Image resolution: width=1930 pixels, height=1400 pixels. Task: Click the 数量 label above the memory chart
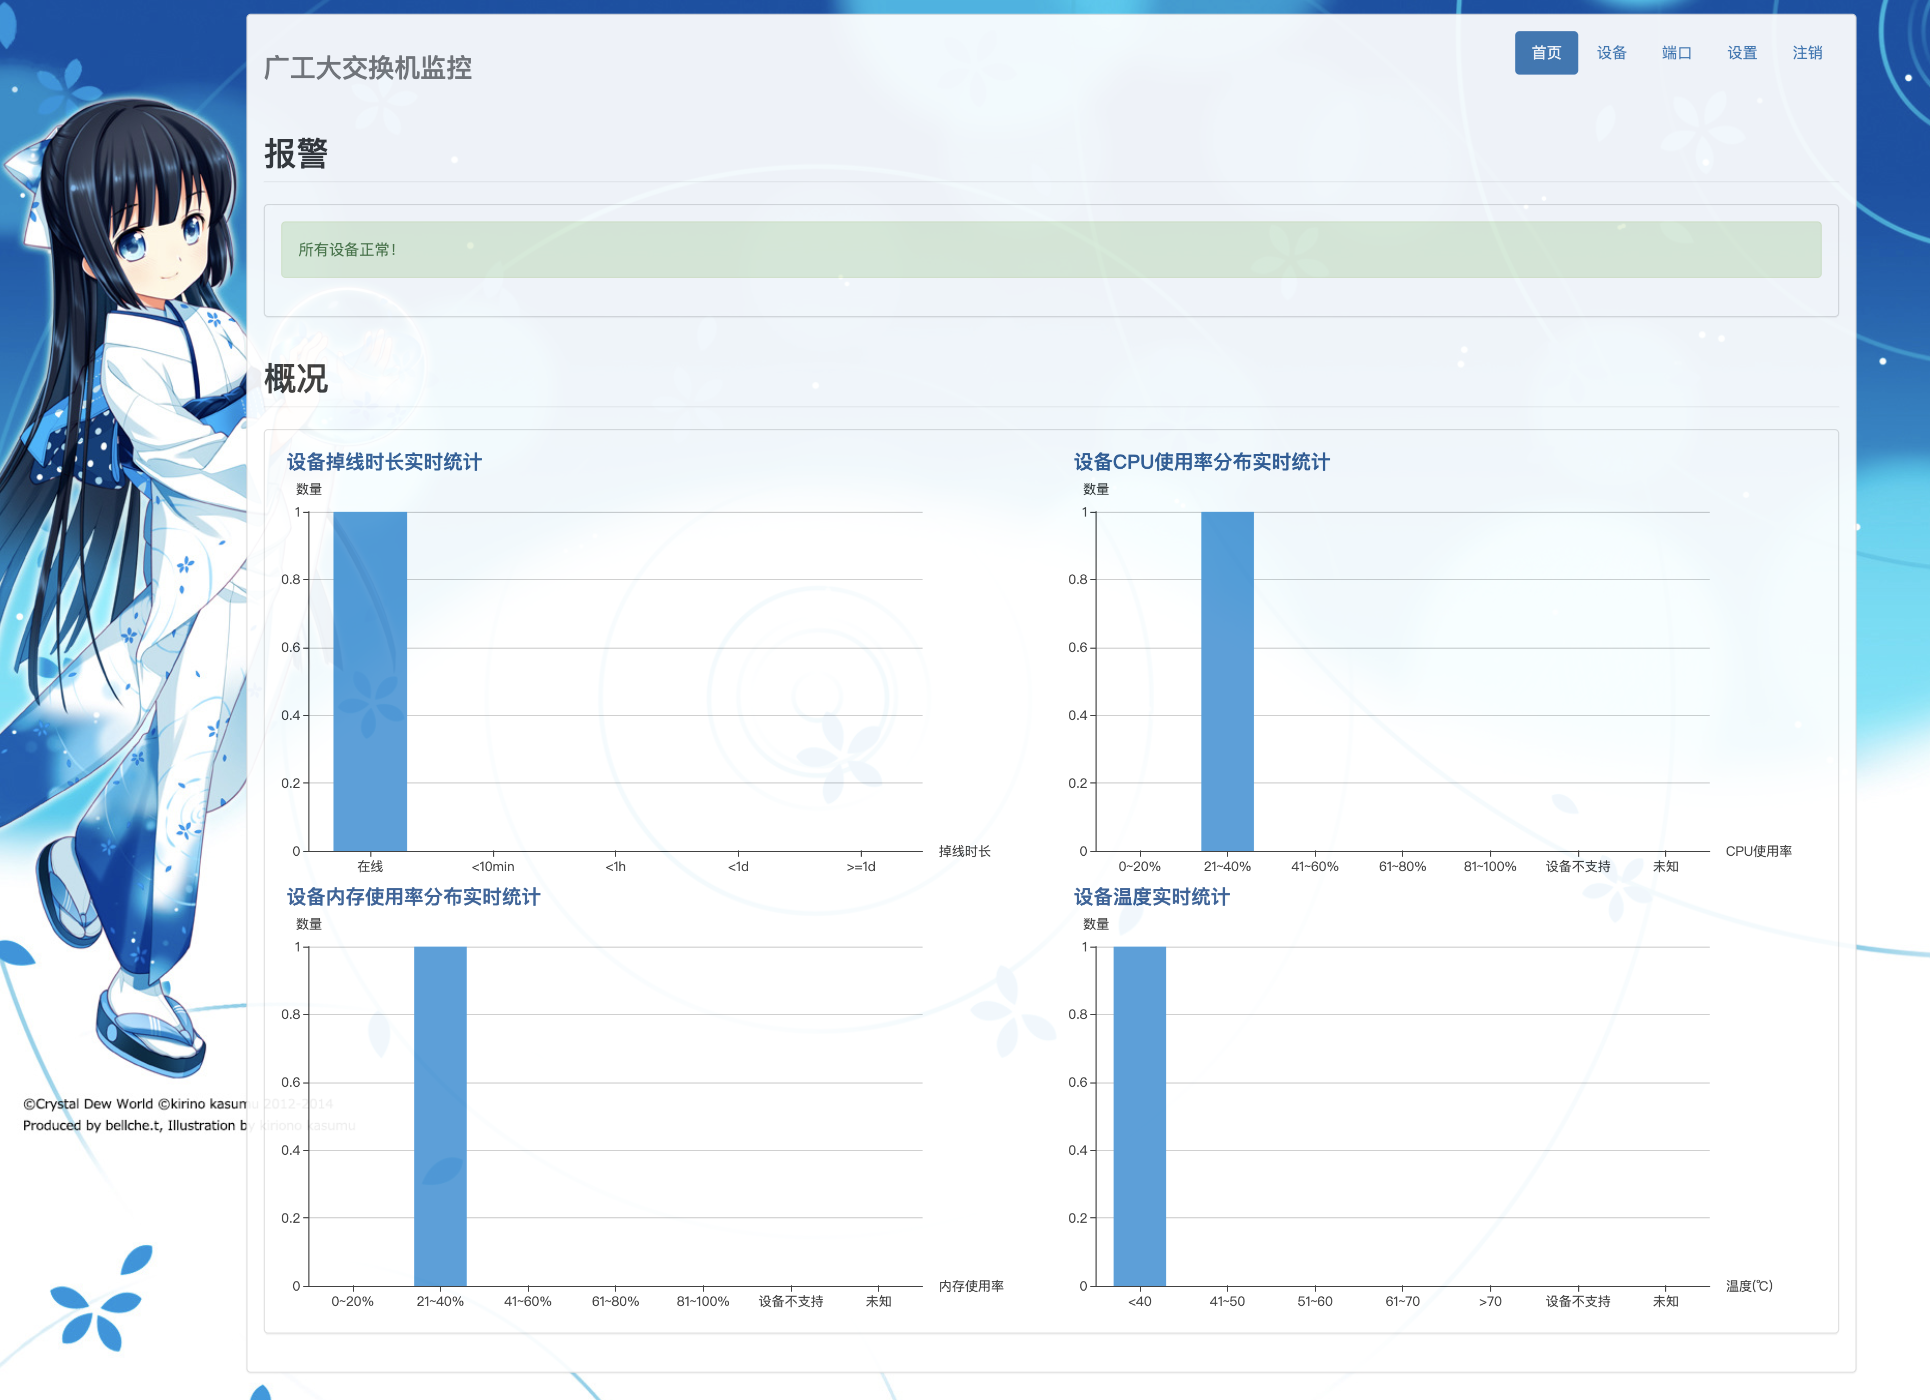(x=309, y=924)
